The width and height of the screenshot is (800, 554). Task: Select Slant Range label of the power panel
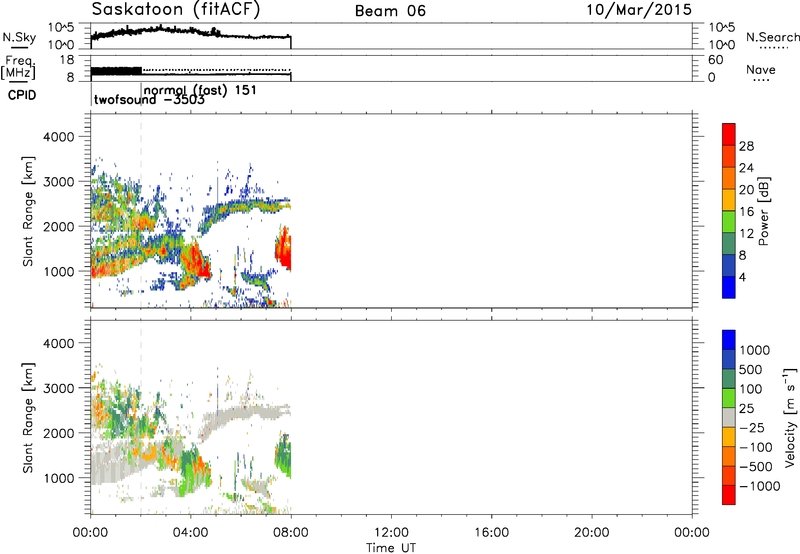28,212
